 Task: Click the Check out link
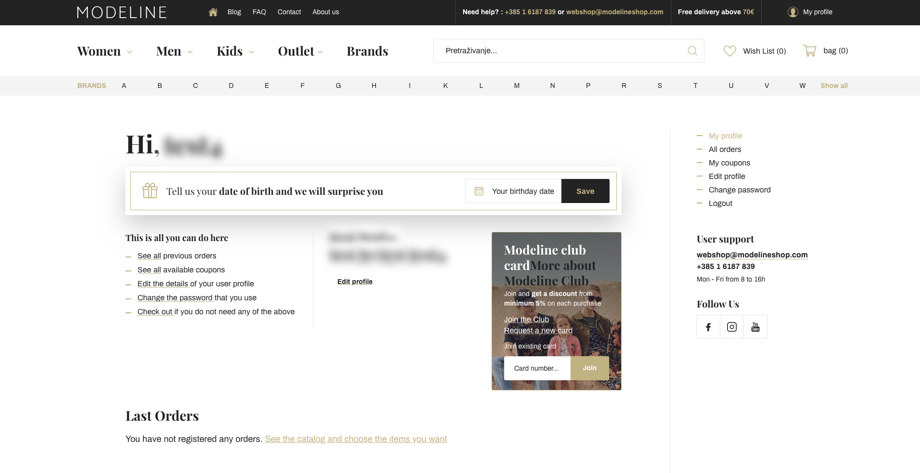click(x=155, y=312)
